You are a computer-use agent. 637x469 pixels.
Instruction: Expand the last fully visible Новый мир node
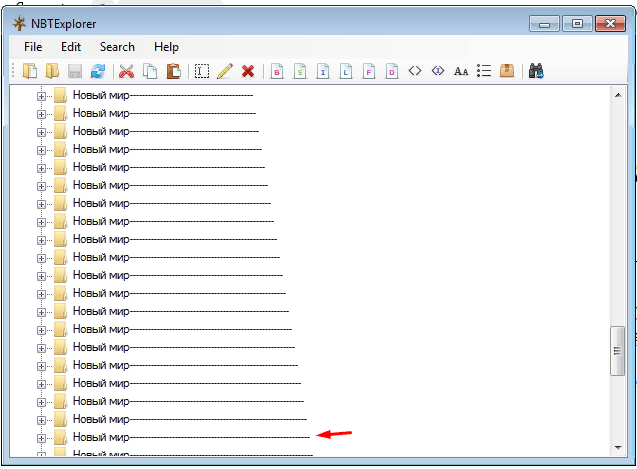(41, 438)
